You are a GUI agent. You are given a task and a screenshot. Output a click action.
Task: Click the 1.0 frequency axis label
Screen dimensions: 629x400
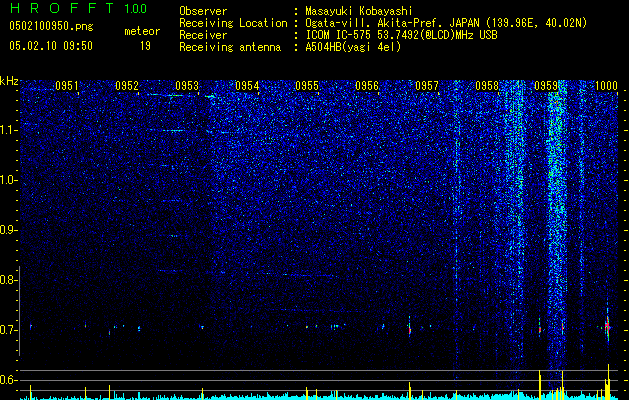tap(8, 180)
